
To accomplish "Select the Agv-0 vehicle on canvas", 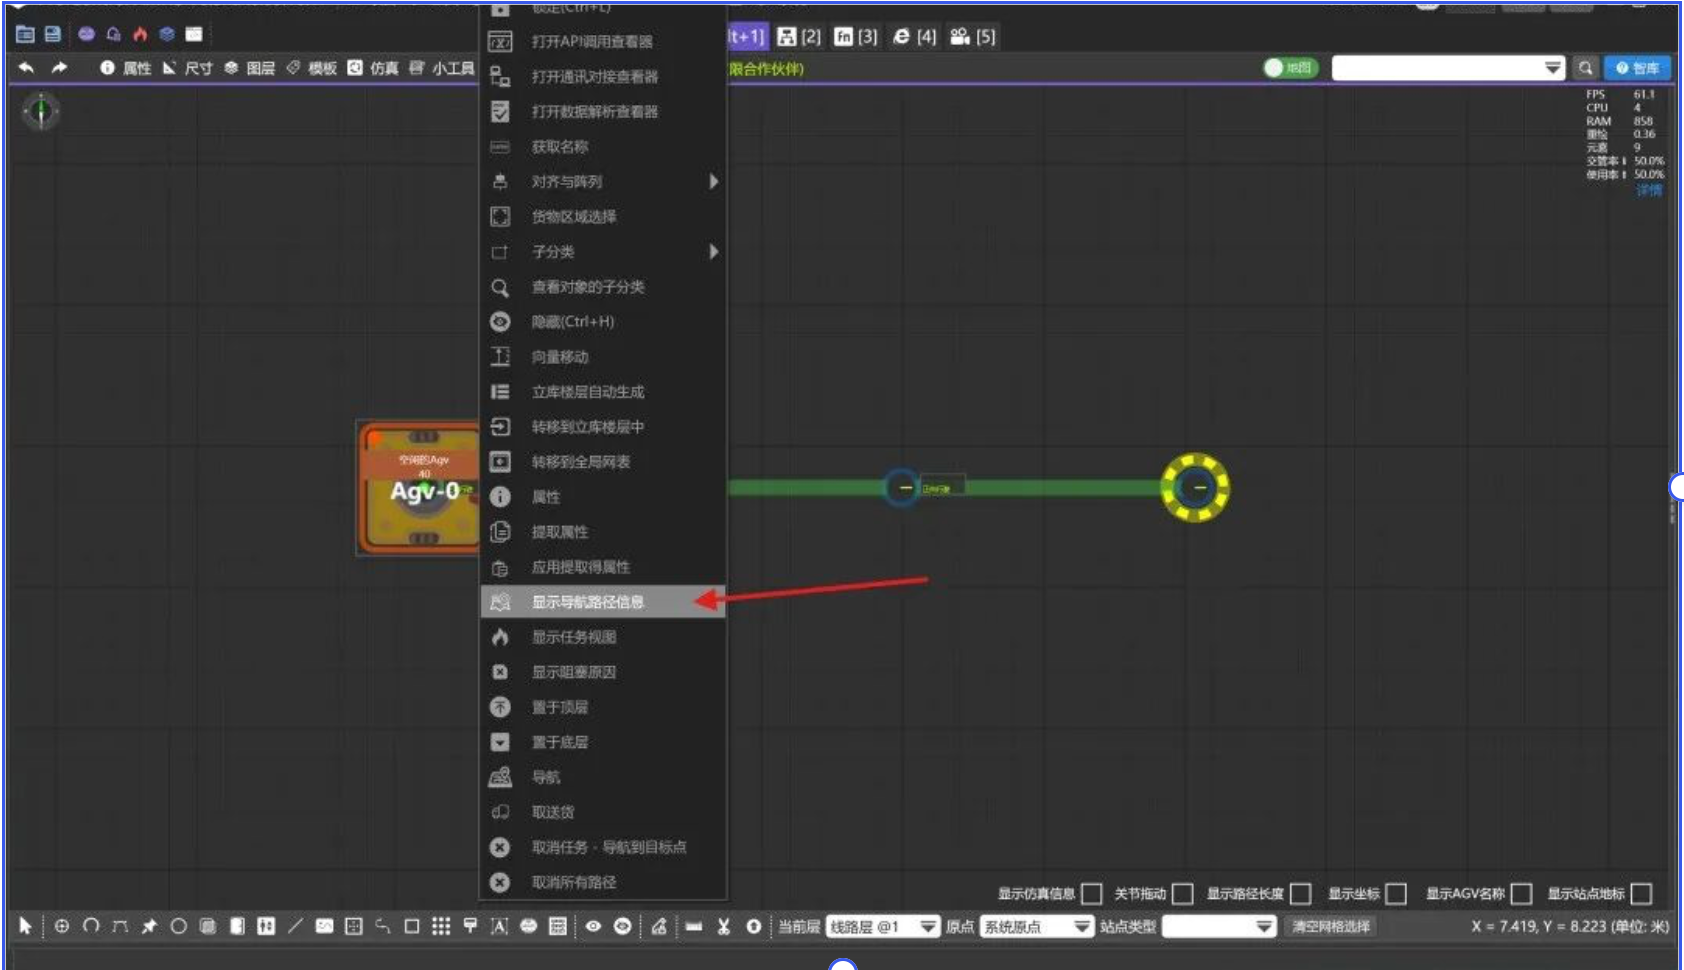I will click(x=420, y=488).
